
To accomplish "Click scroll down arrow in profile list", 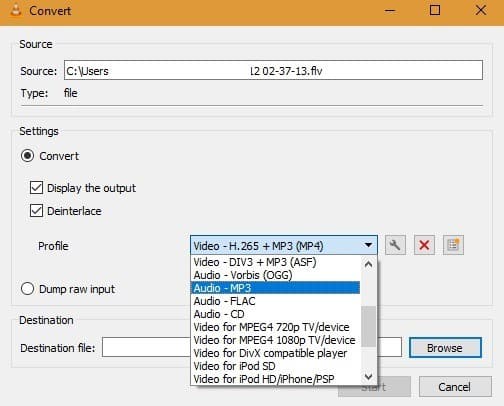I will [x=368, y=377].
